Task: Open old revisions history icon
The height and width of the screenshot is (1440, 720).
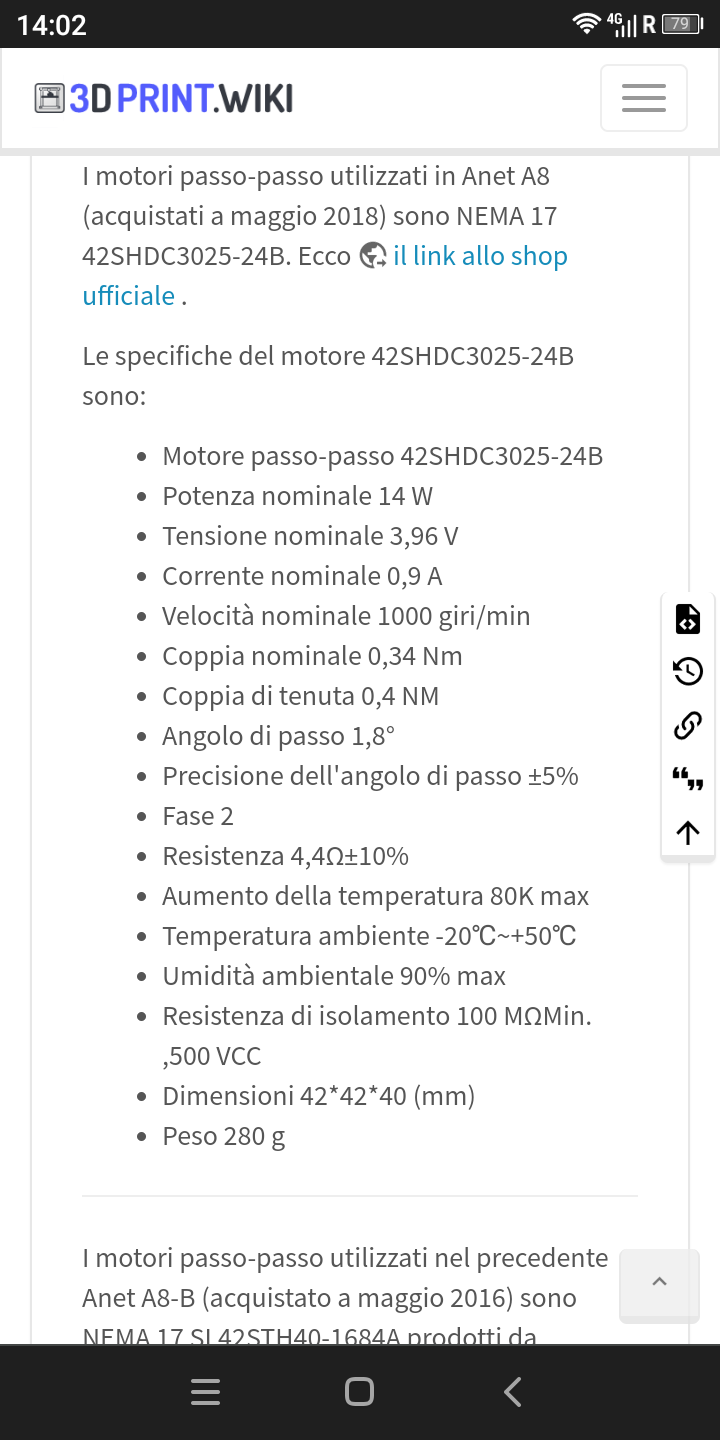Action: coord(688,671)
